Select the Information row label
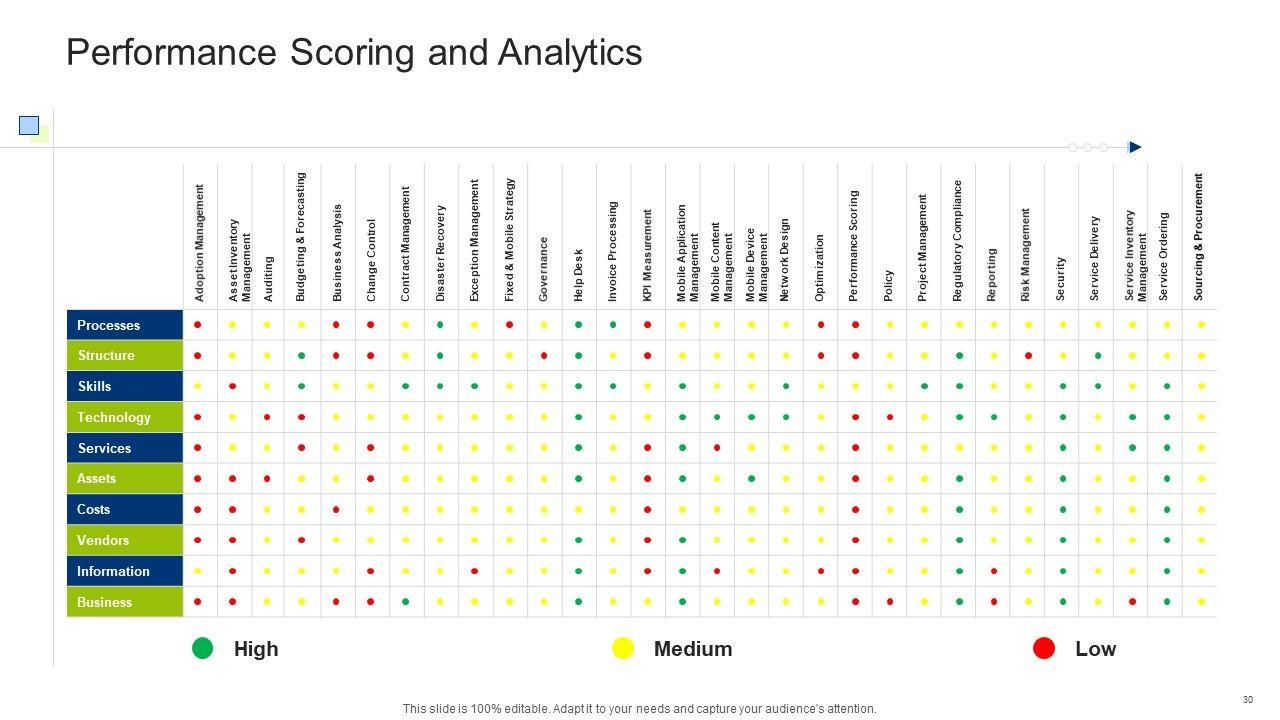 113,571
